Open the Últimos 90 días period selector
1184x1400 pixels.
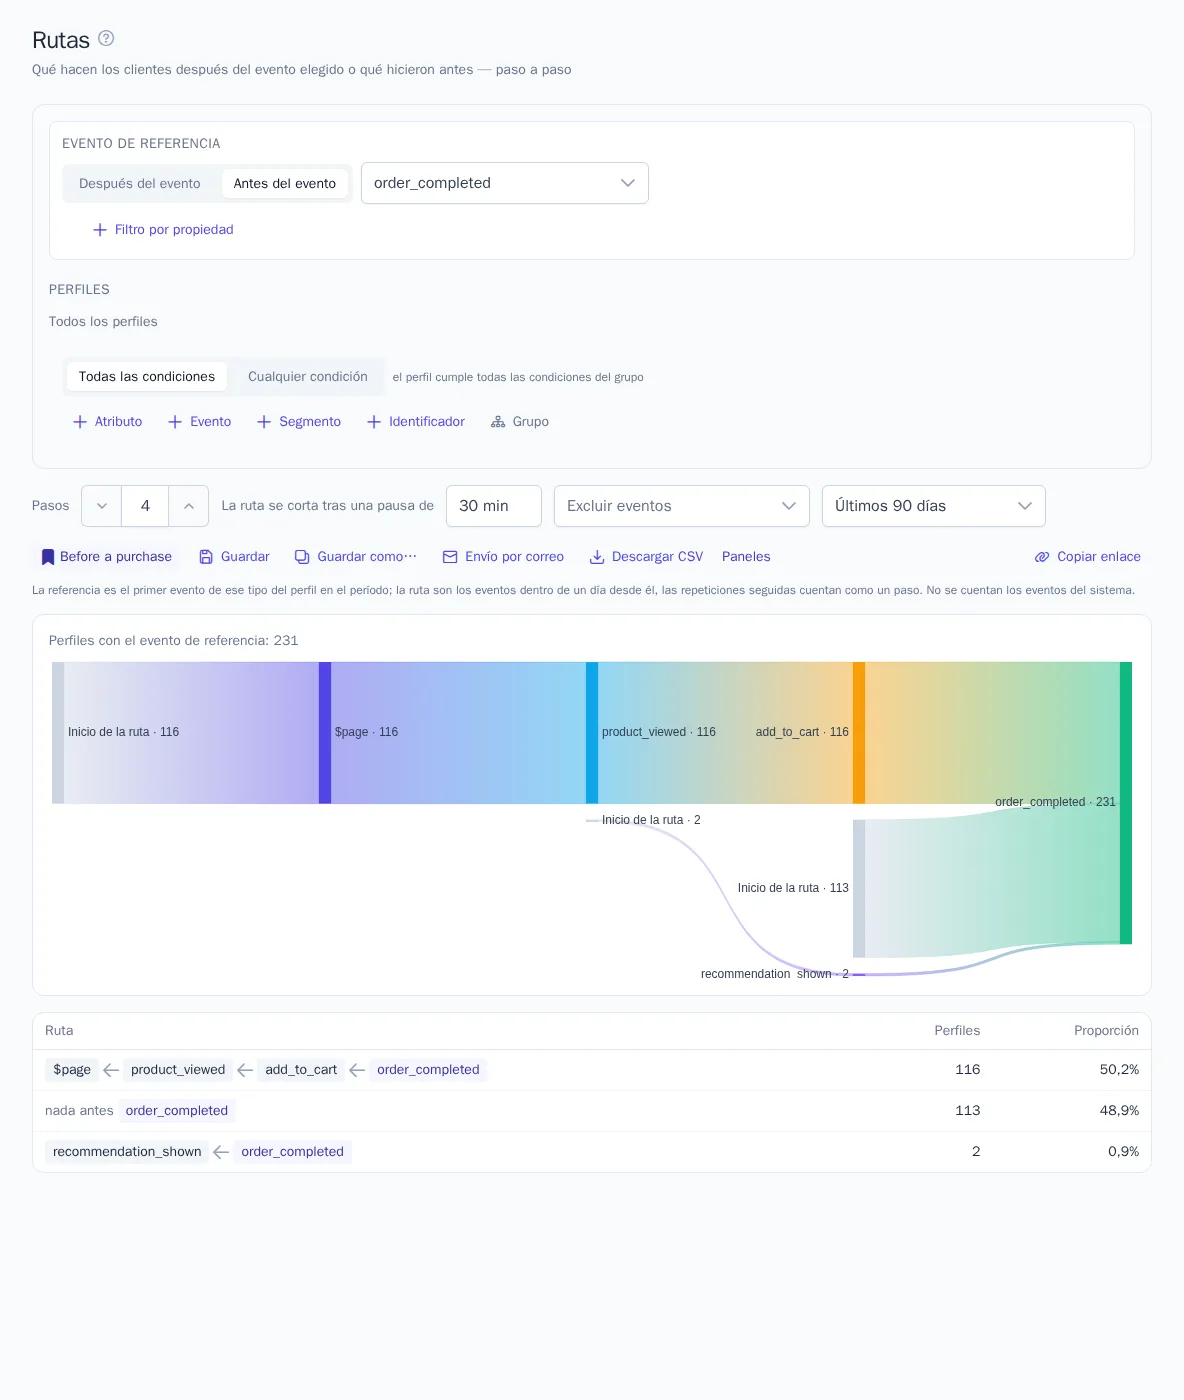tap(934, 506)
